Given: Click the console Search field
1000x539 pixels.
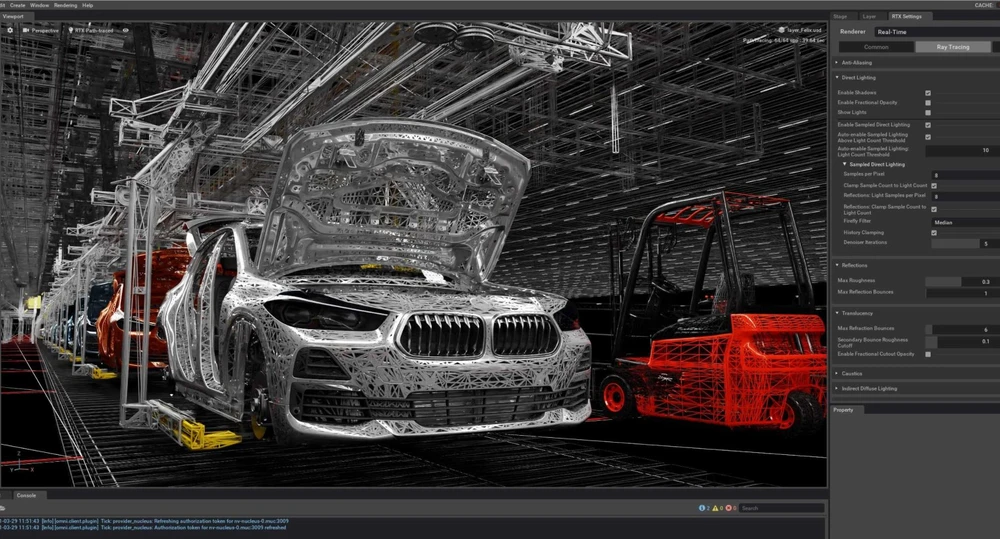Looking at the screenshot, I should 782,508.
